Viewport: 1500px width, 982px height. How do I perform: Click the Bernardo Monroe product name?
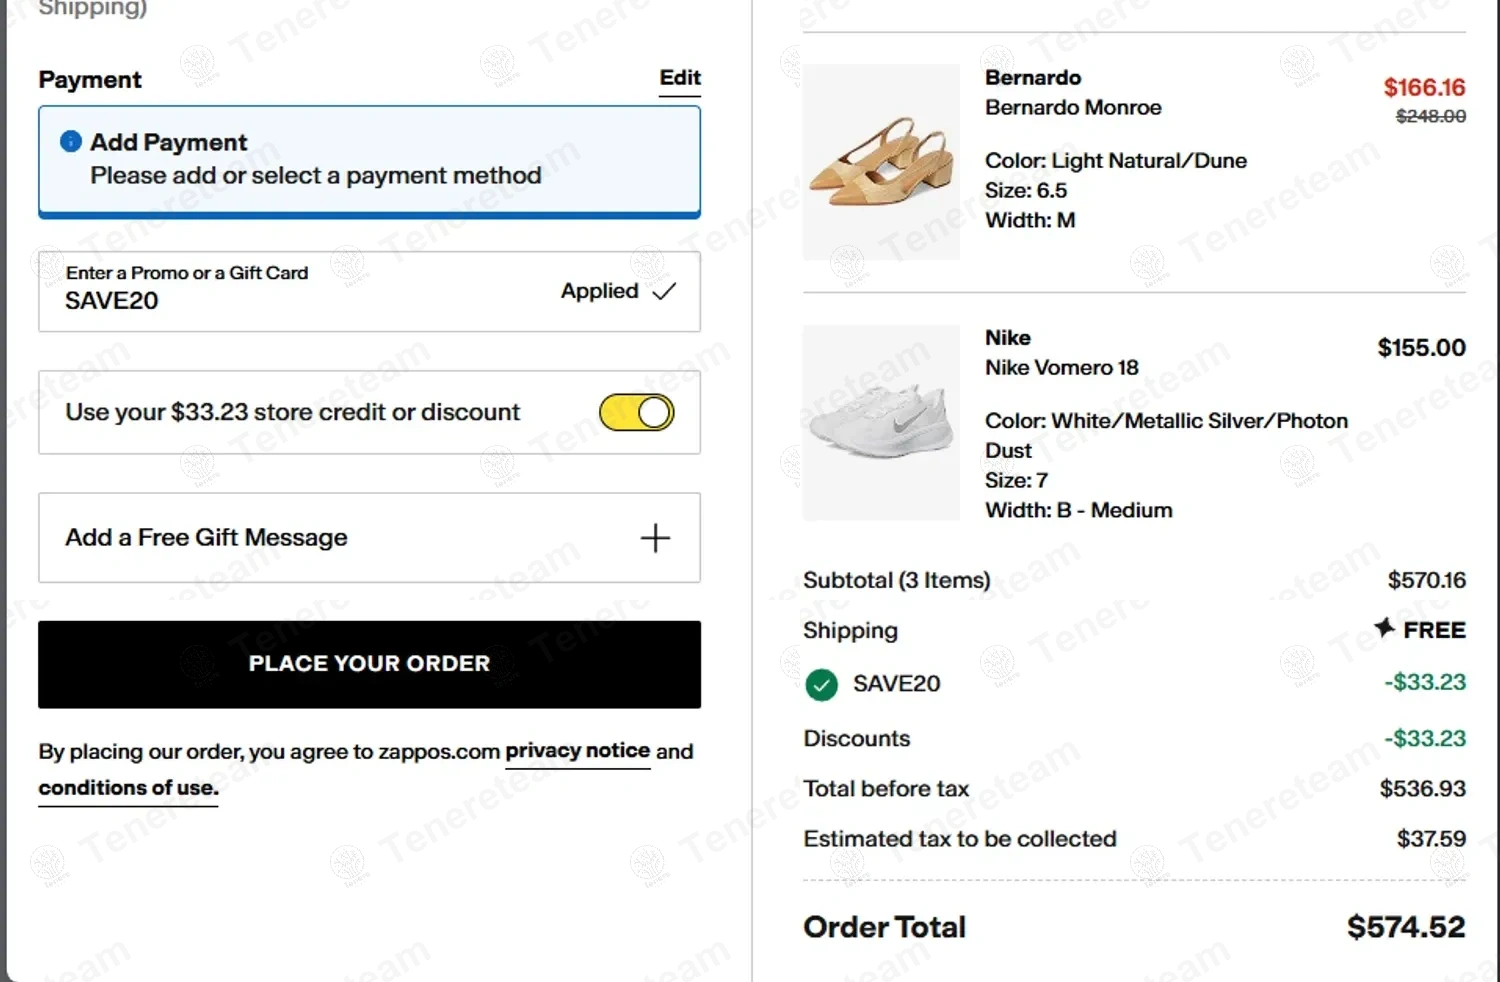(x=1073, y=108)
